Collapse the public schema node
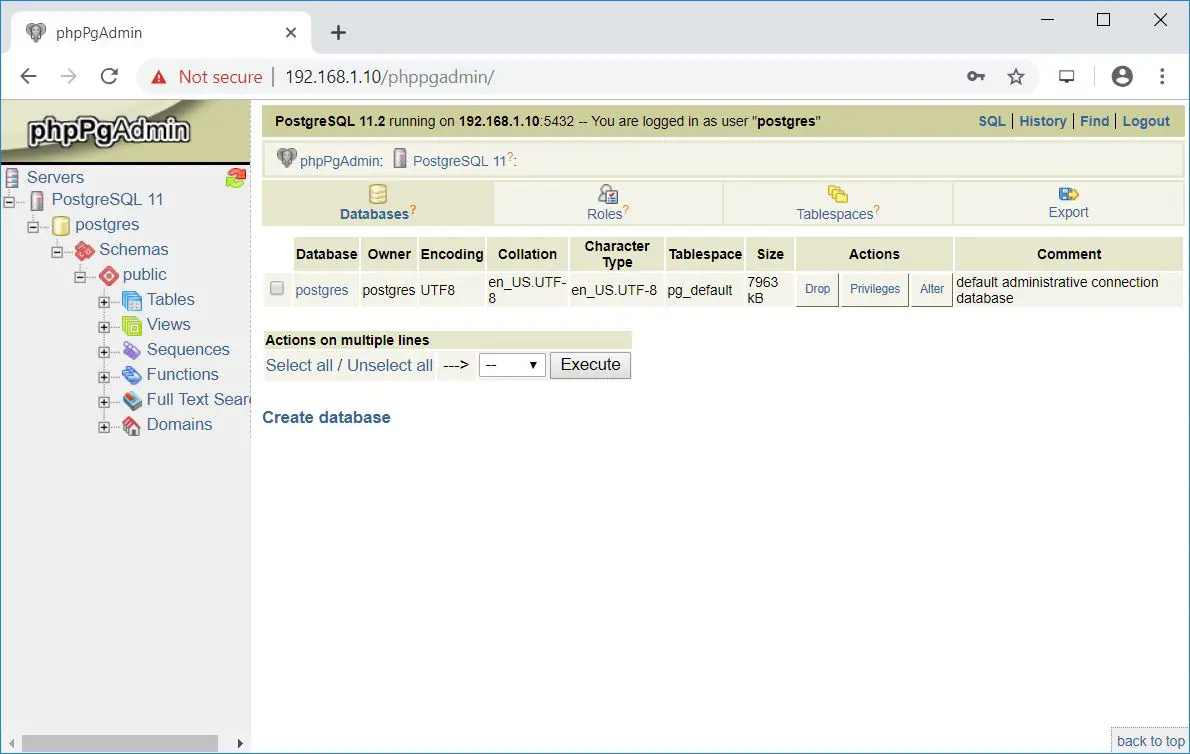Viewport: 1190px width, 754px height. [x=80, y=276]
